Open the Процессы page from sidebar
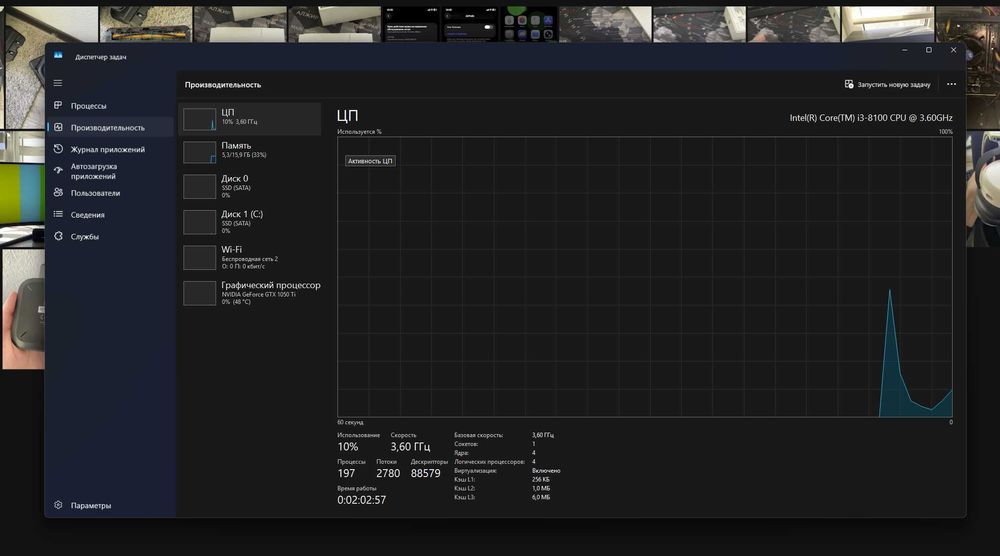This screenshot has height=556, width=1000. click(88, 106)
